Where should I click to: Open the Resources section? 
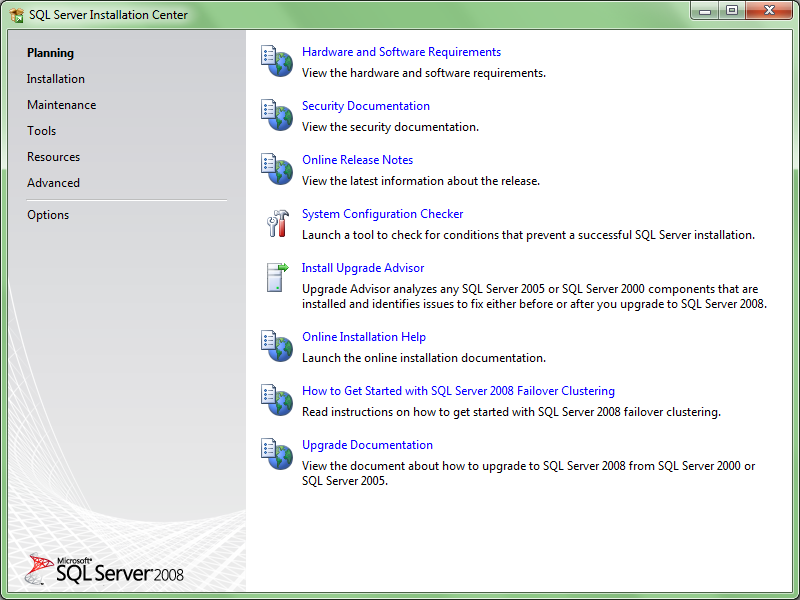53,156
